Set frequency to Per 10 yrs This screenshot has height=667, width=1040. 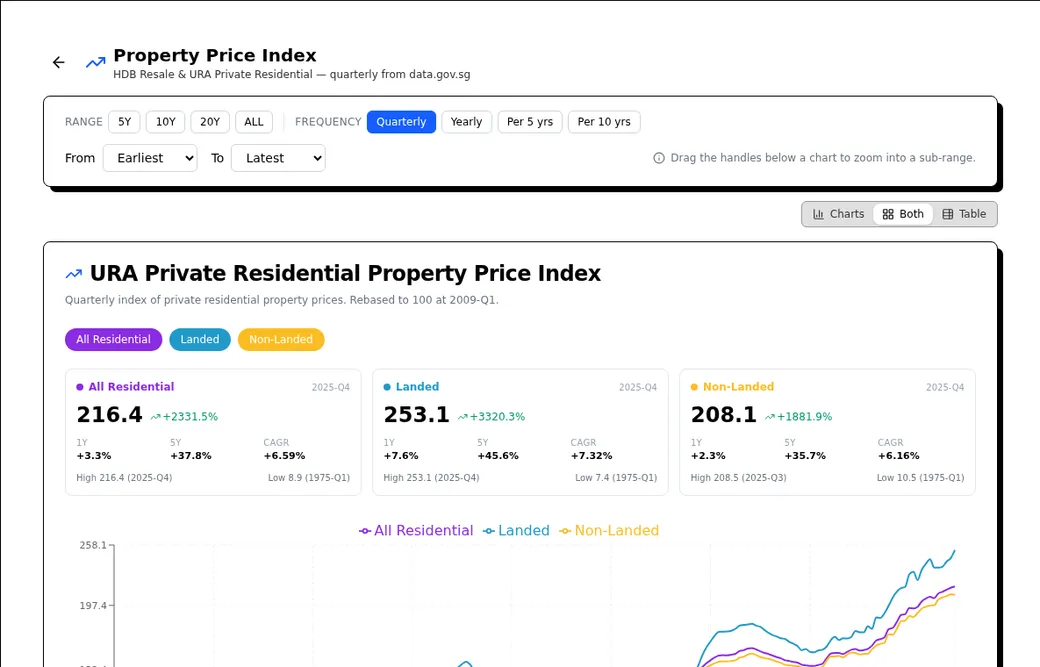(604, 122)
